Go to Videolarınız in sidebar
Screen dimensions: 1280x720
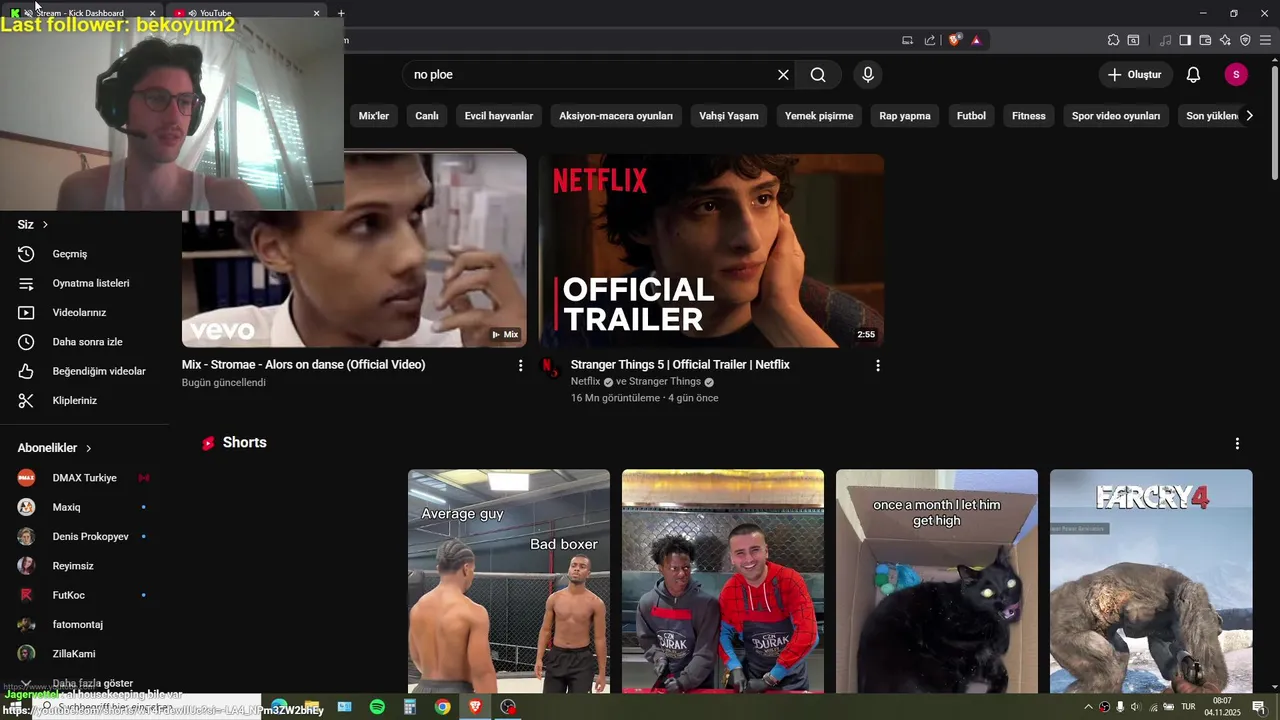(x=84, y=313)
